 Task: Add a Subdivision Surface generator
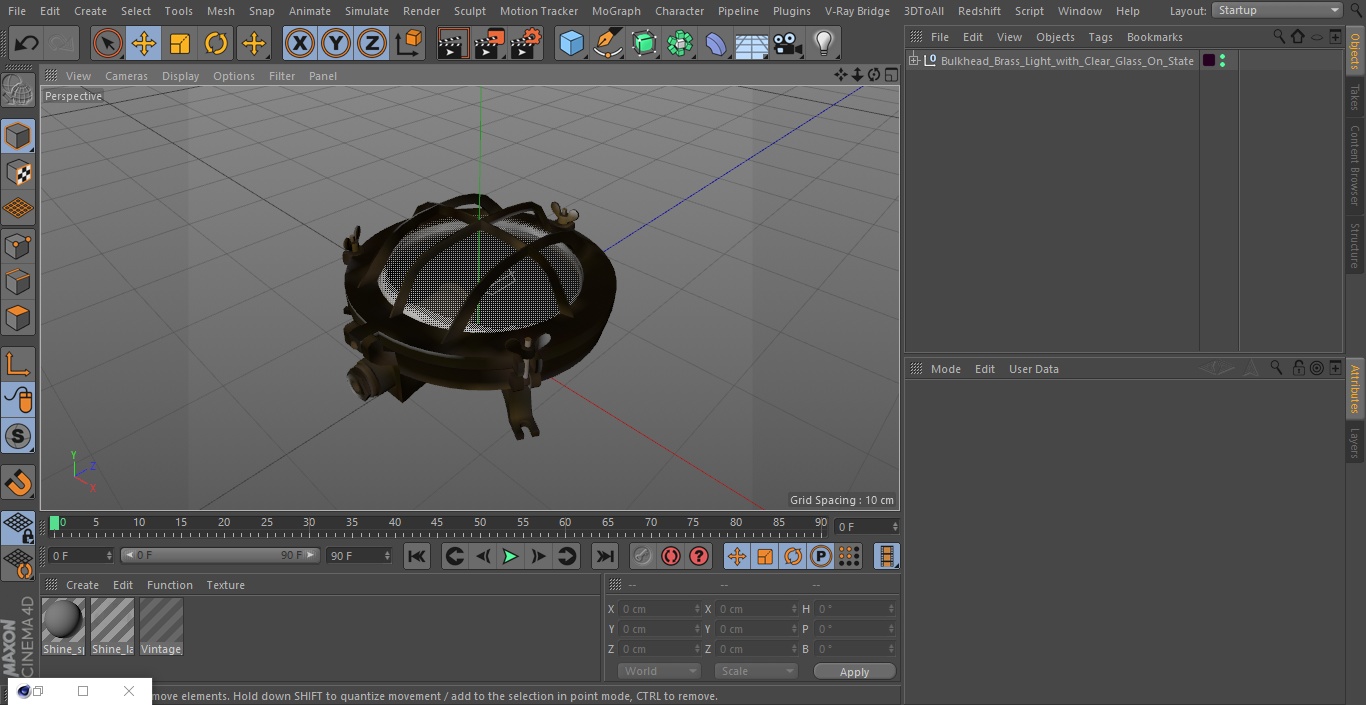click(644, 43)
